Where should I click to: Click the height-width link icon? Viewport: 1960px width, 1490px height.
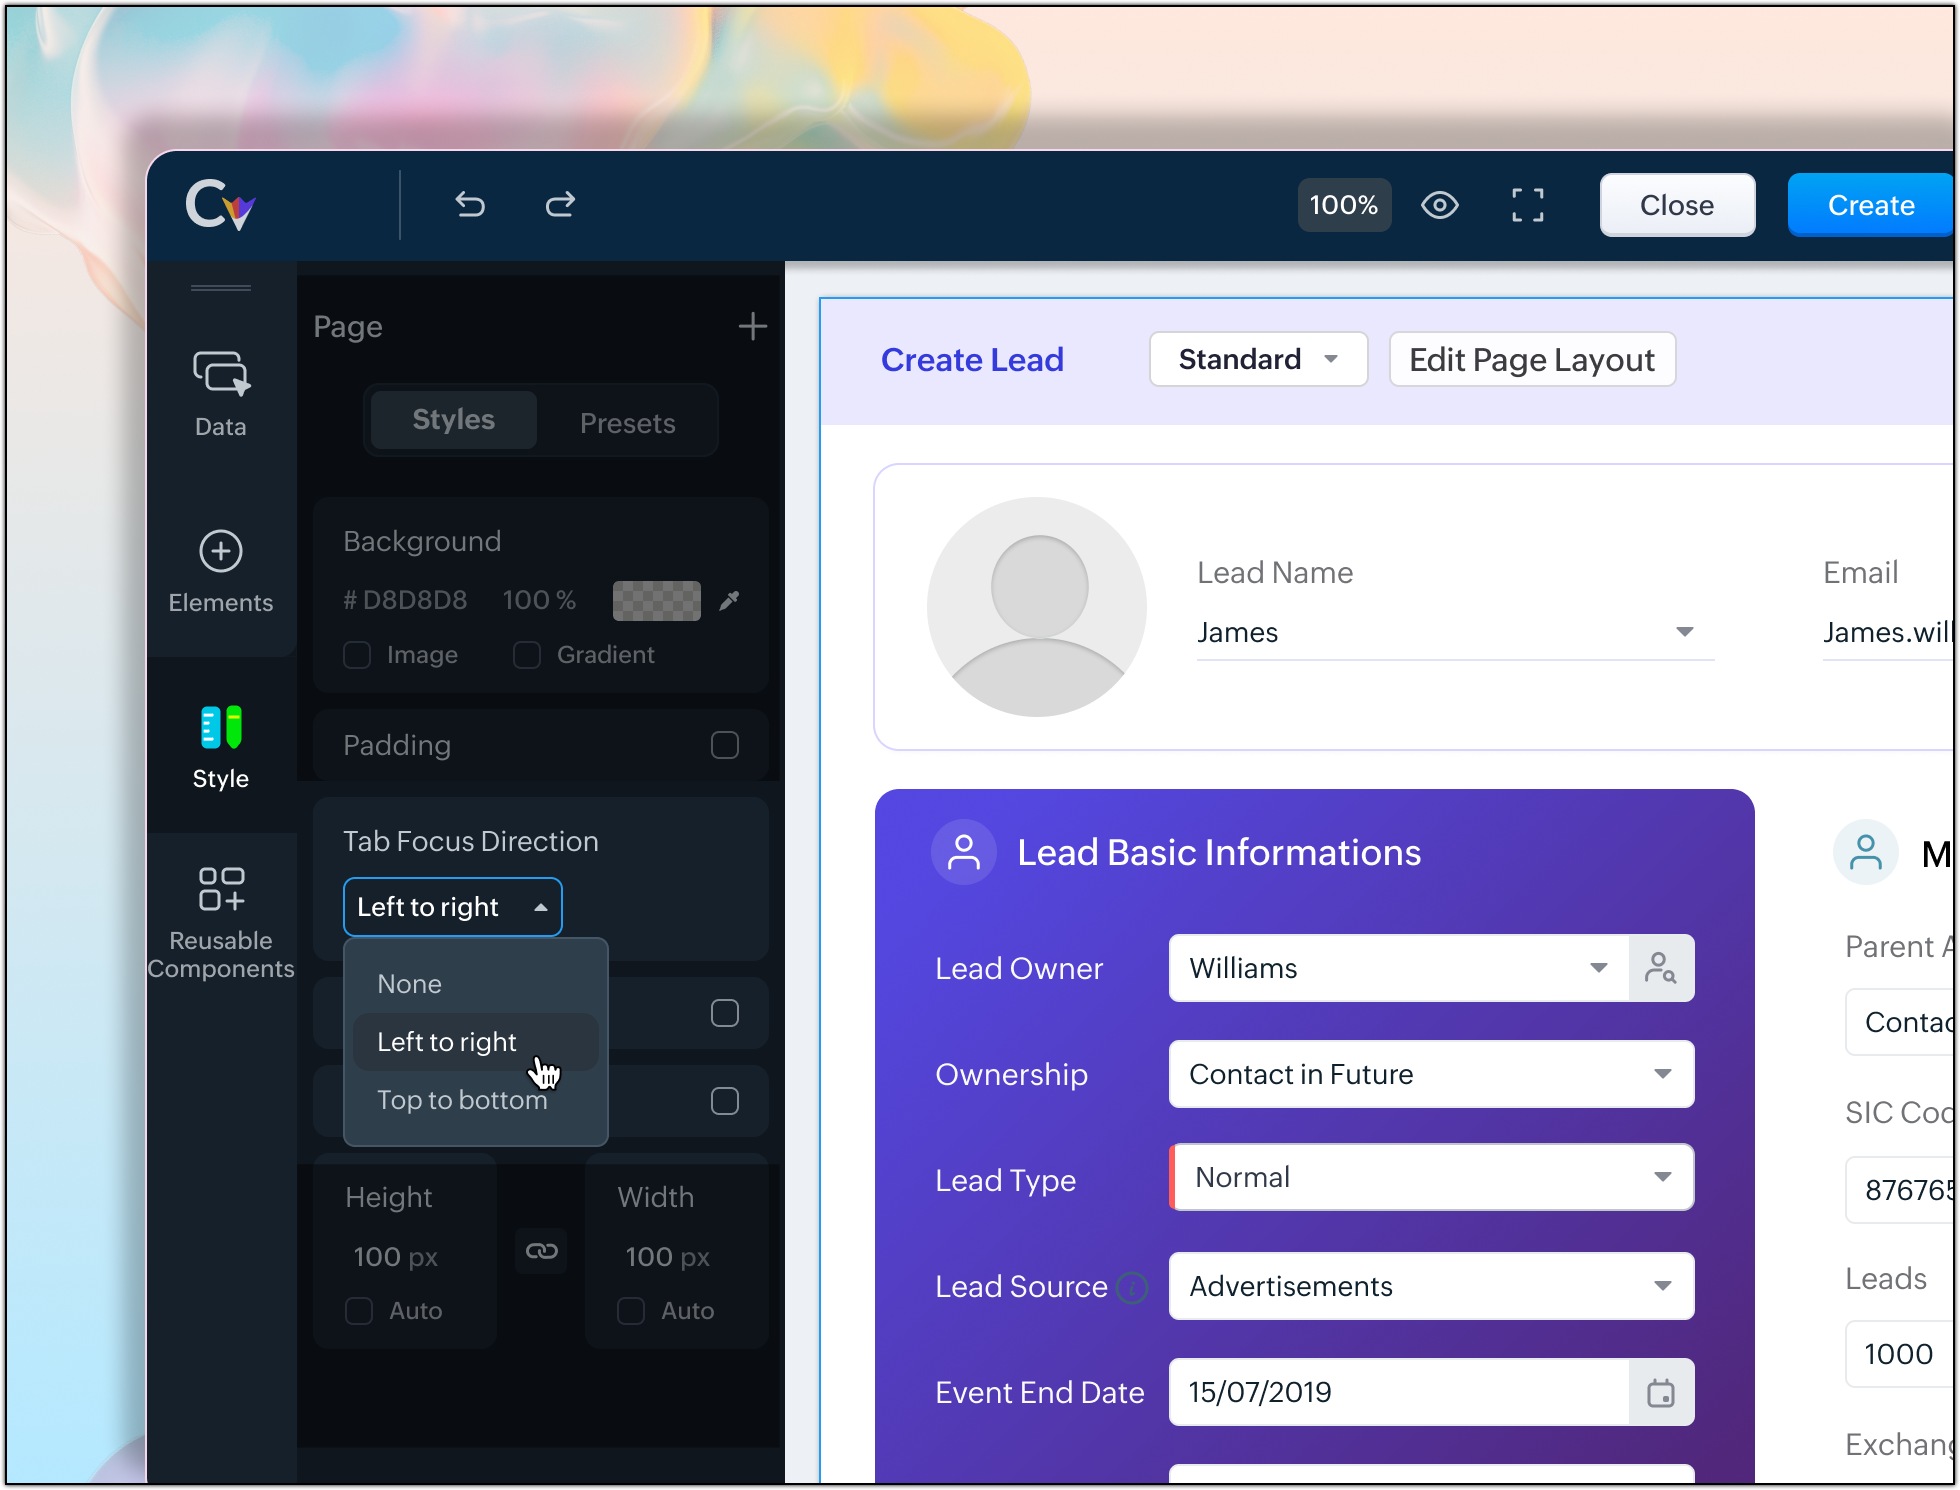pyautogui.click(x=541, y=1251)
